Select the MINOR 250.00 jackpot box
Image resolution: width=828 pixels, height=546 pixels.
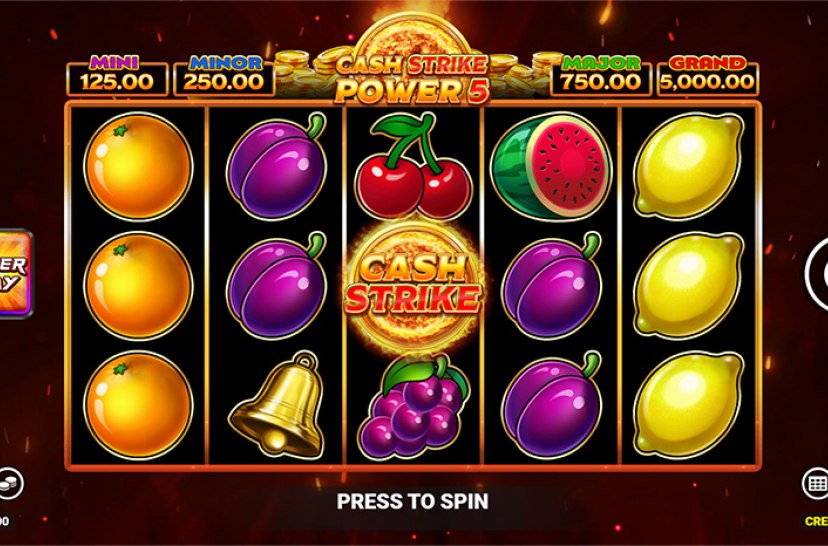(x=224, y=76)
